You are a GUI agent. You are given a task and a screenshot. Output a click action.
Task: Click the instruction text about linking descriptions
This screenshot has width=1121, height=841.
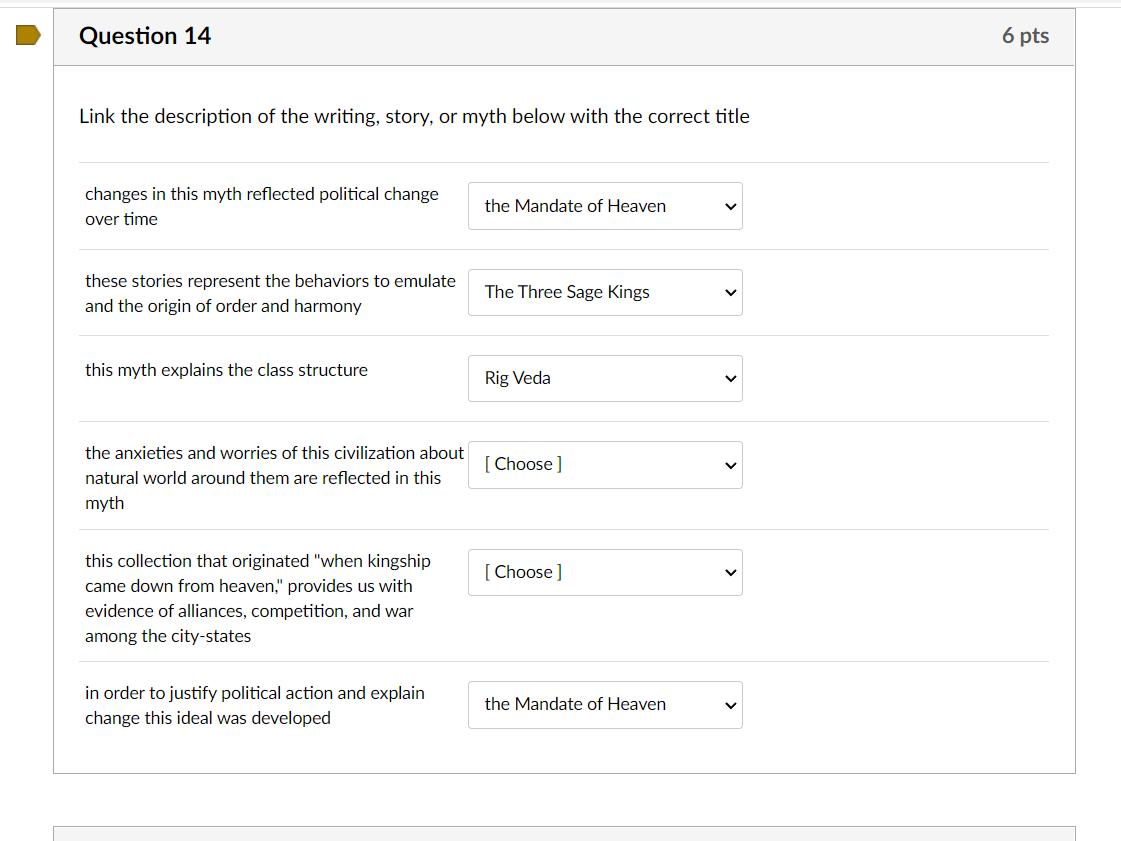pos(413,116)
